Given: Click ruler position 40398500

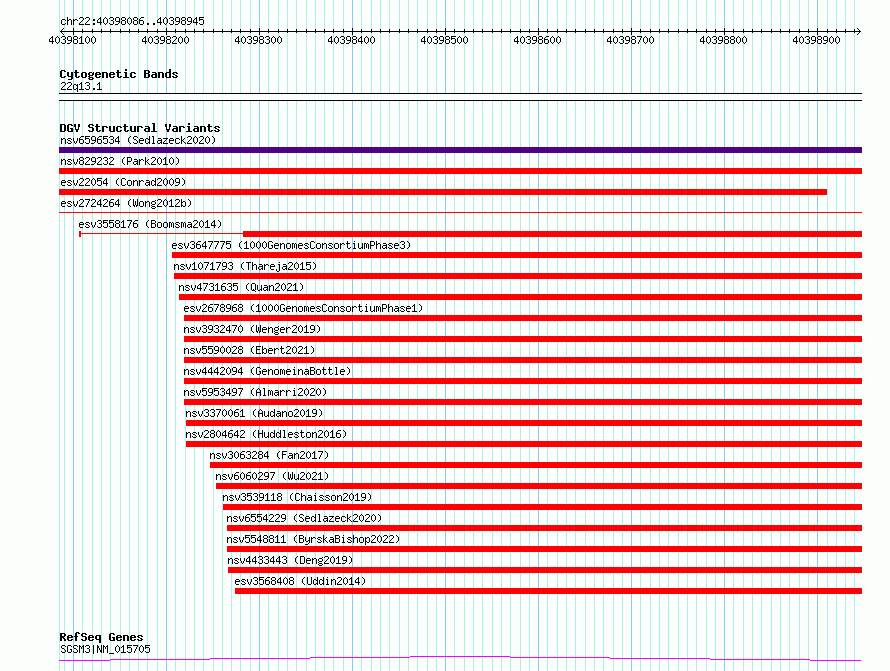Looking at the screenshot, I should tap(444, 40).
